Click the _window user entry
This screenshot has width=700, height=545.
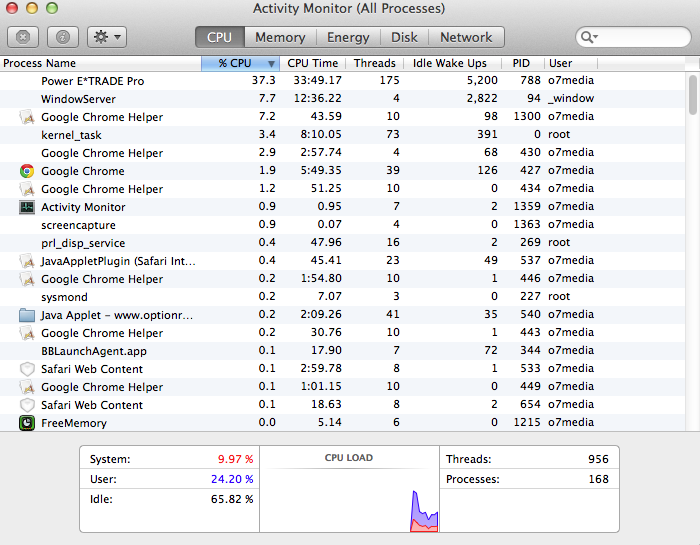571,98
